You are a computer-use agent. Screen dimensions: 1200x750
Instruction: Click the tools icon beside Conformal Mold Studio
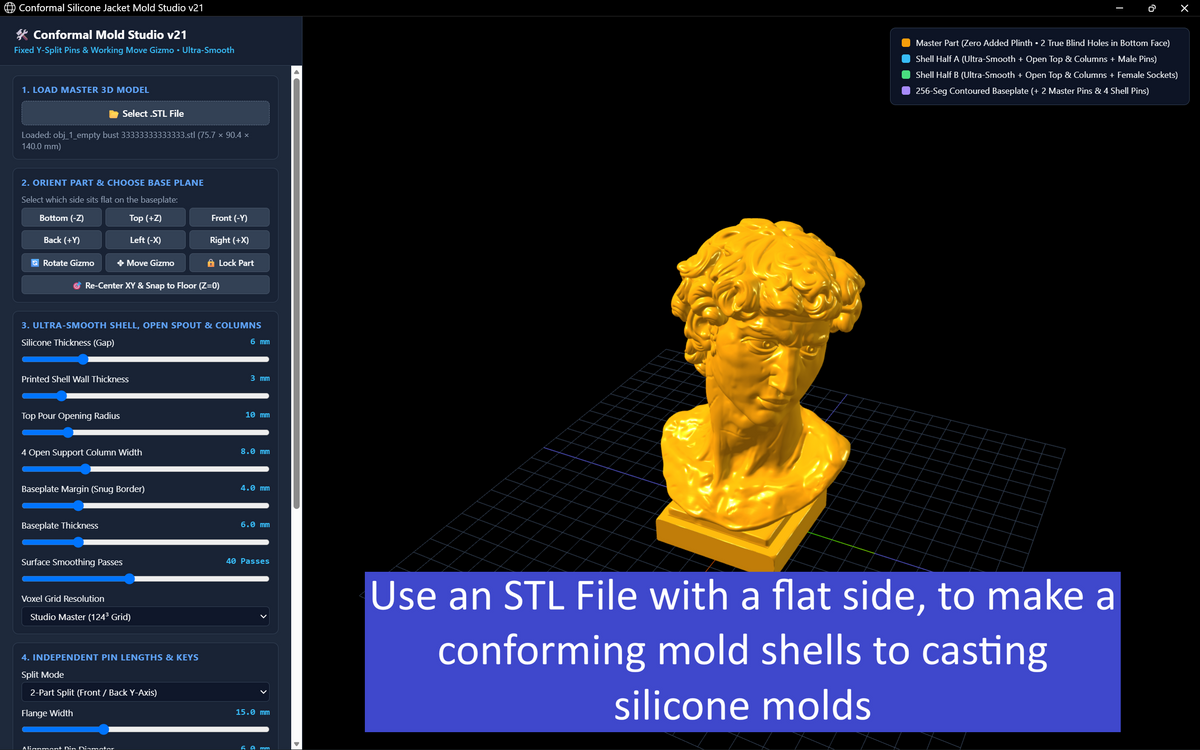point(22,34)
